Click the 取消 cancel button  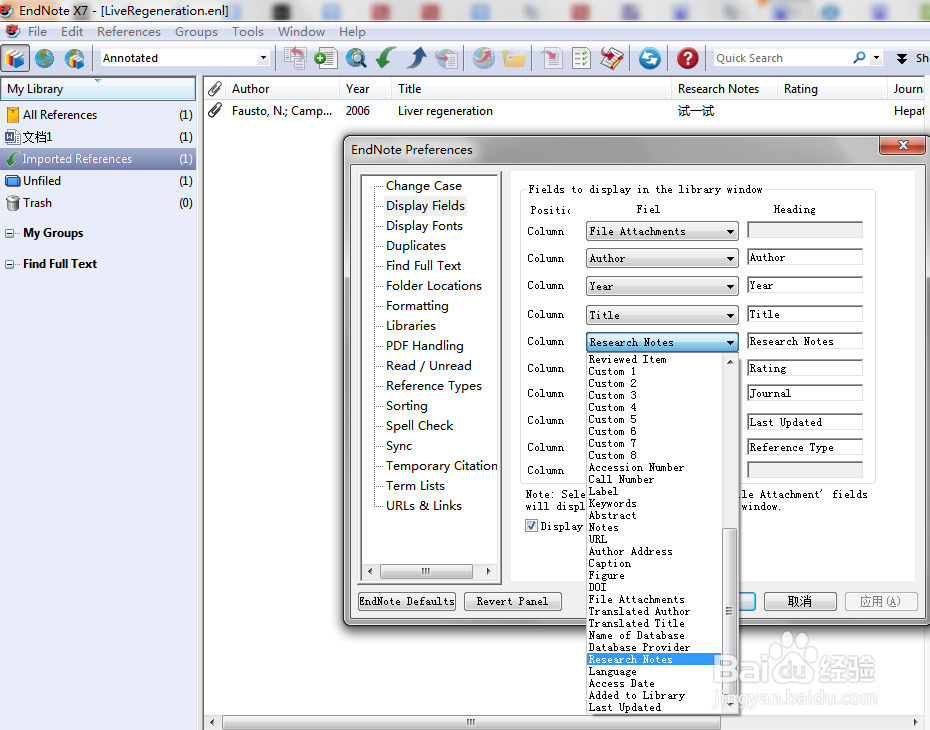[800, 601]
